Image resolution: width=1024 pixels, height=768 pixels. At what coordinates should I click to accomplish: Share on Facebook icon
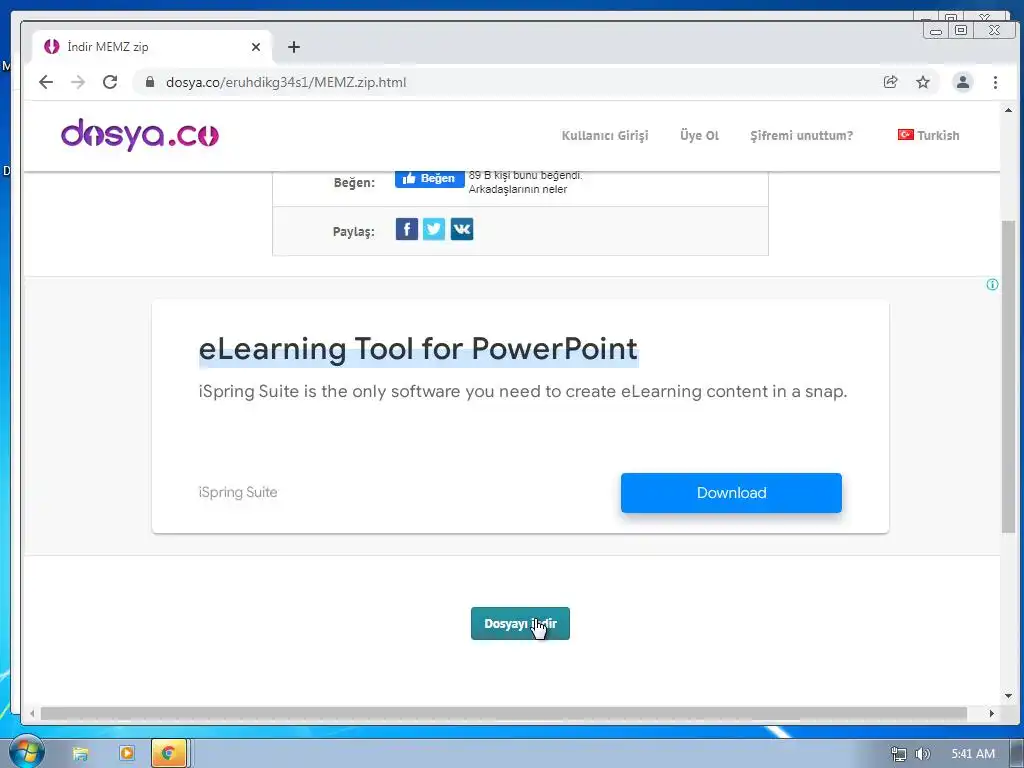pos(407,229)
